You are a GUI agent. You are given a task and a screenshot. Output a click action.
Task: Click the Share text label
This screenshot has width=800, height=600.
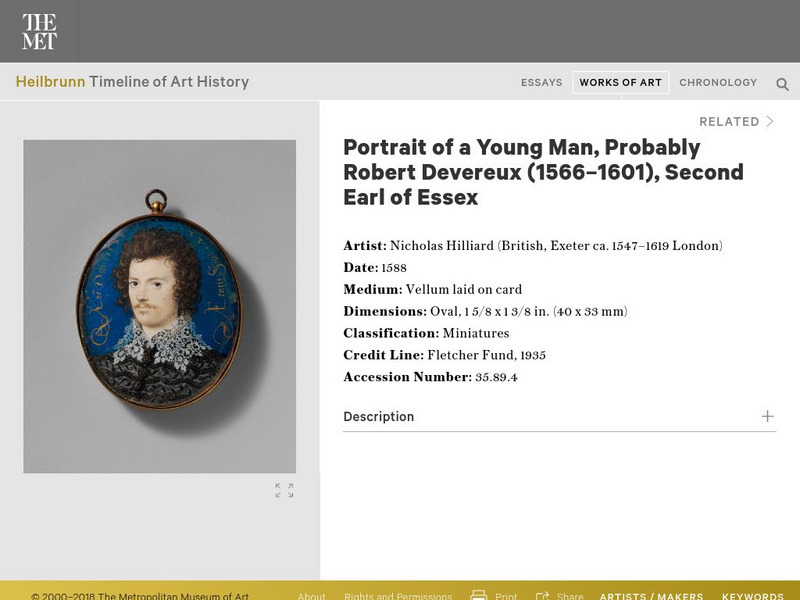coord(570,596)
